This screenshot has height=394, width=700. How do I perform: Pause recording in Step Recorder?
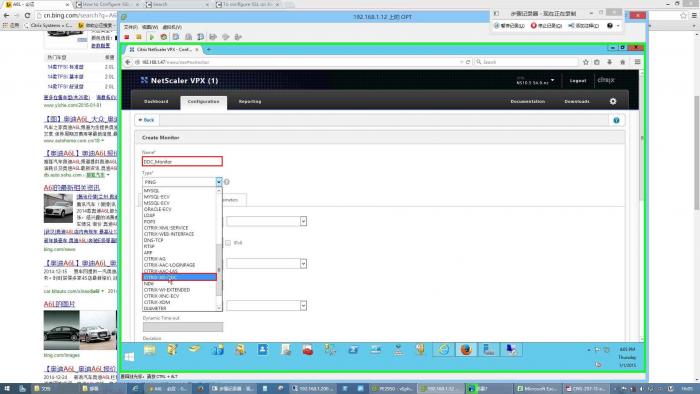(509, 26)
